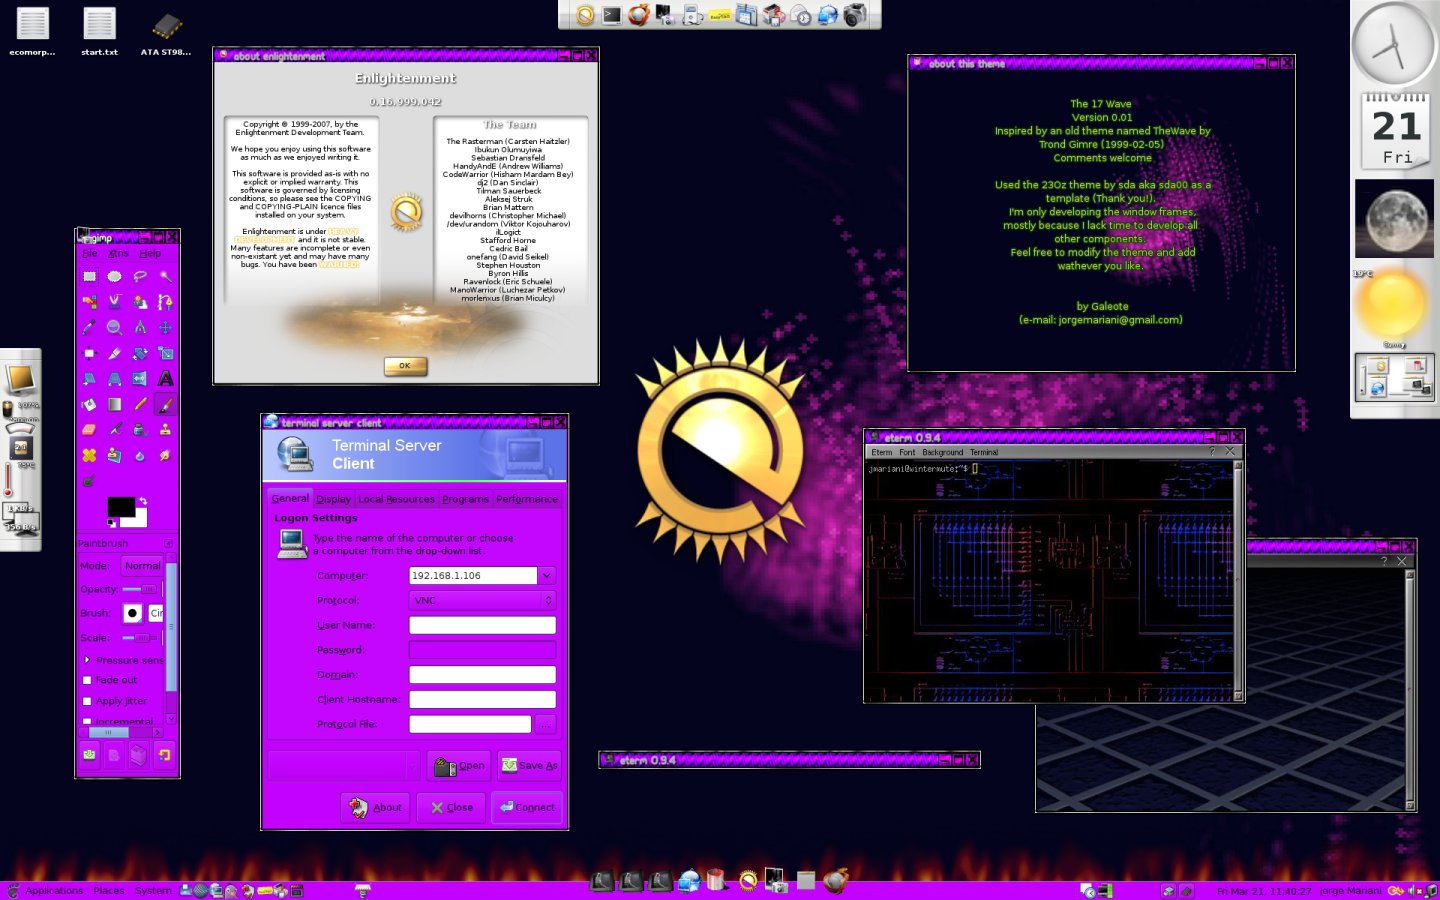This screenshot has height=900, width=1440.
Task: Open the Xtns menu in GIMP
Action: [x=118, y=253]
